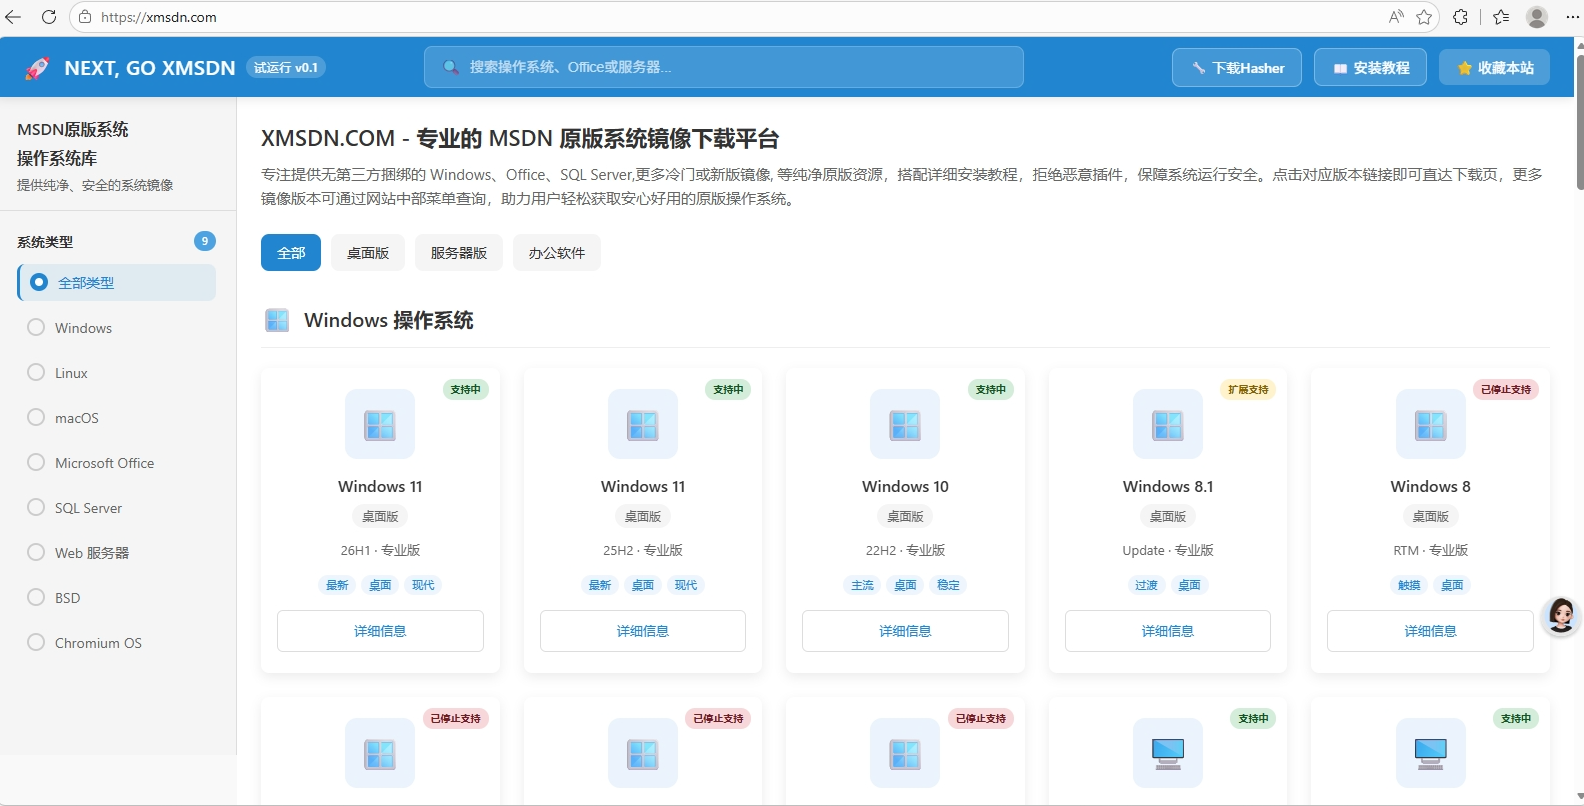
Task: Click the 系统类型 sidebar label
Action: [45, 242]
